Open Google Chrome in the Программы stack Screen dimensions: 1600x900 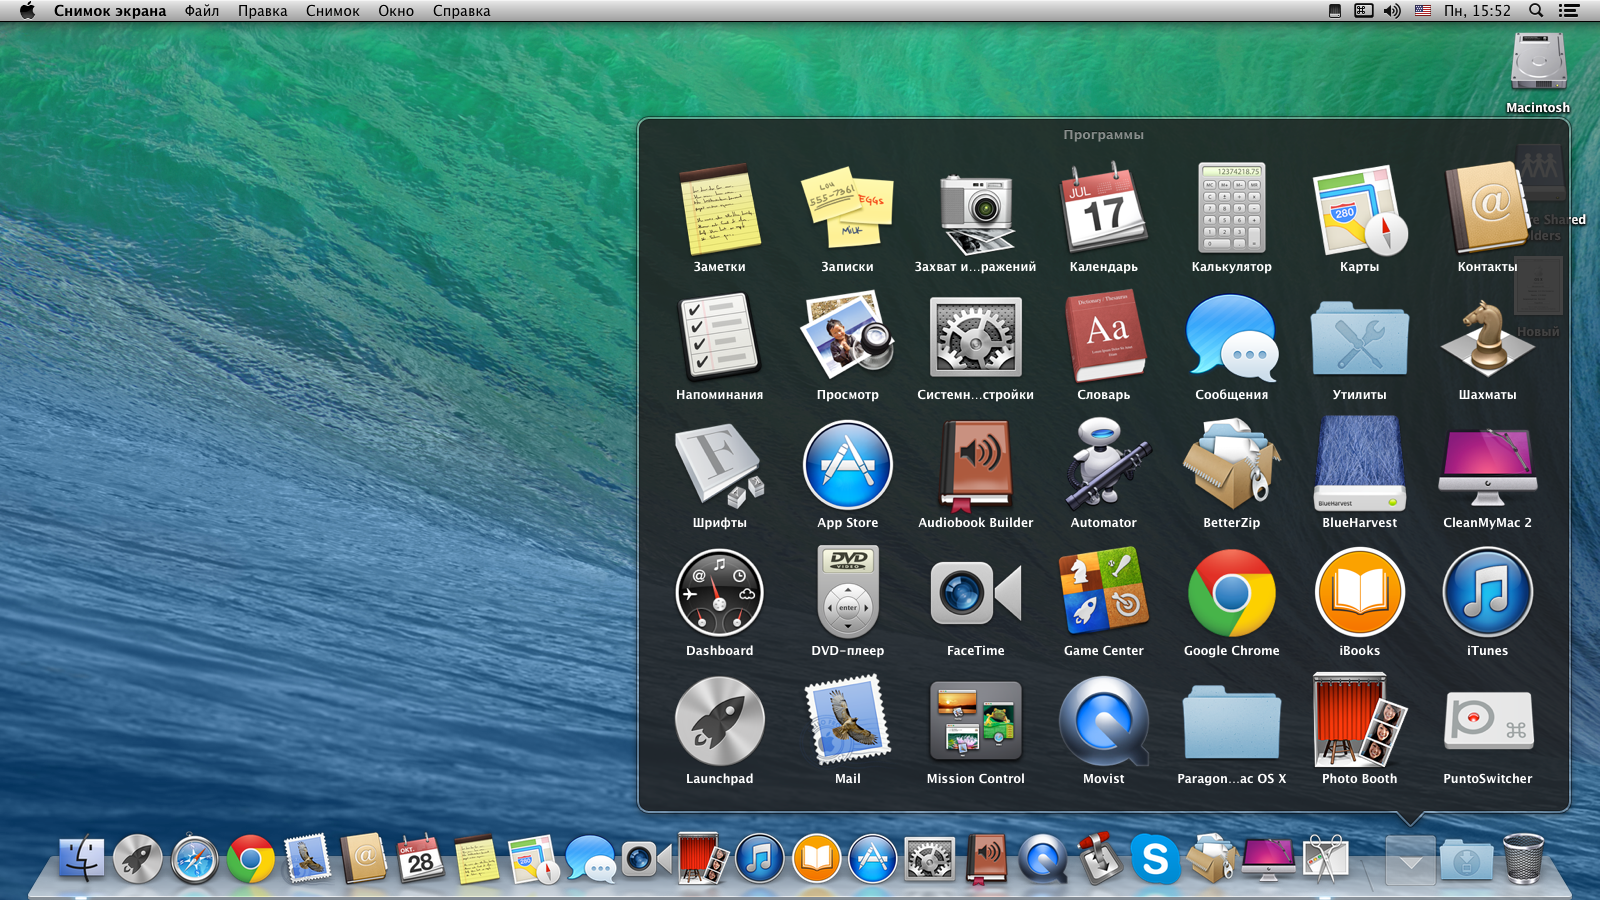1232,593
